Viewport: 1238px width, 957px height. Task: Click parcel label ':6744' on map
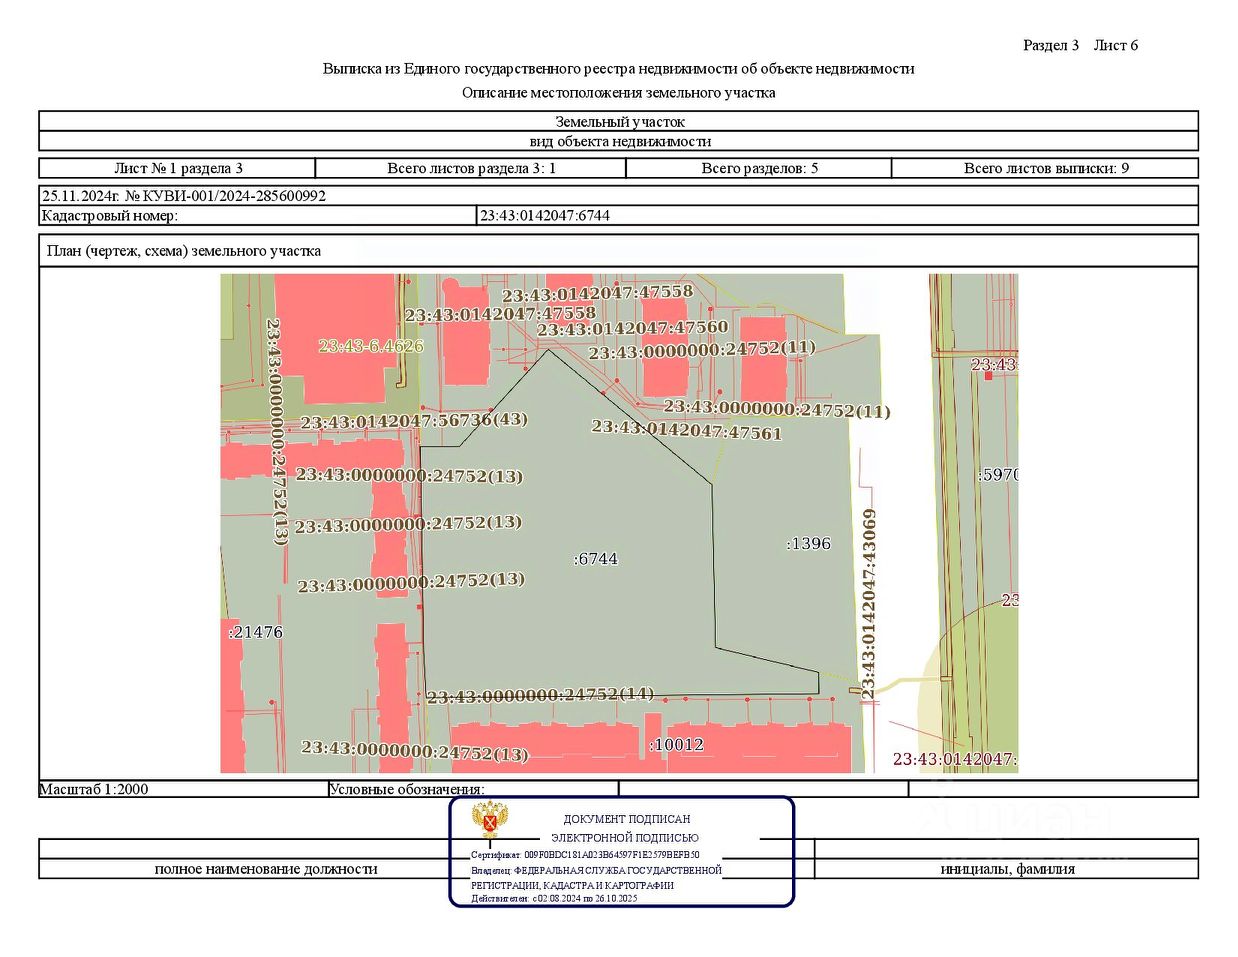click(x=596, y=559)
